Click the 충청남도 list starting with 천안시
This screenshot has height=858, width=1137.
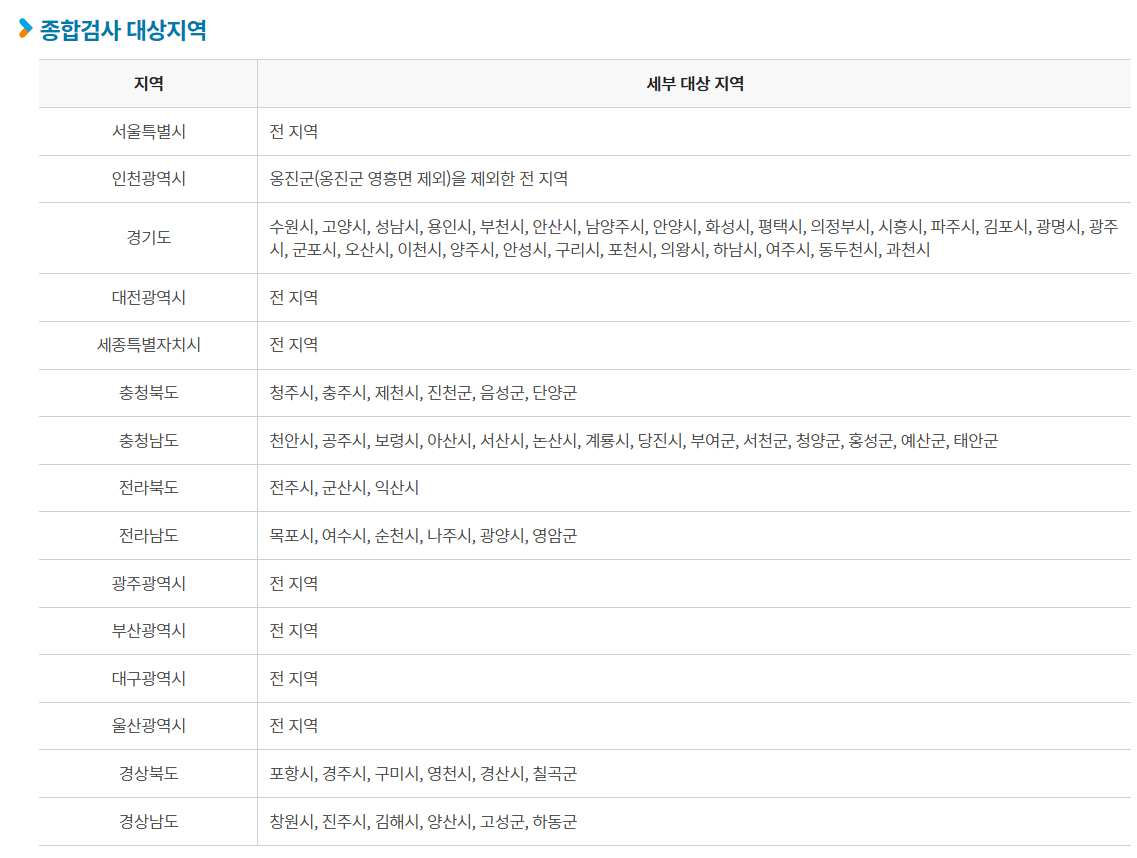pyautogui.click(x=633, y=440)
